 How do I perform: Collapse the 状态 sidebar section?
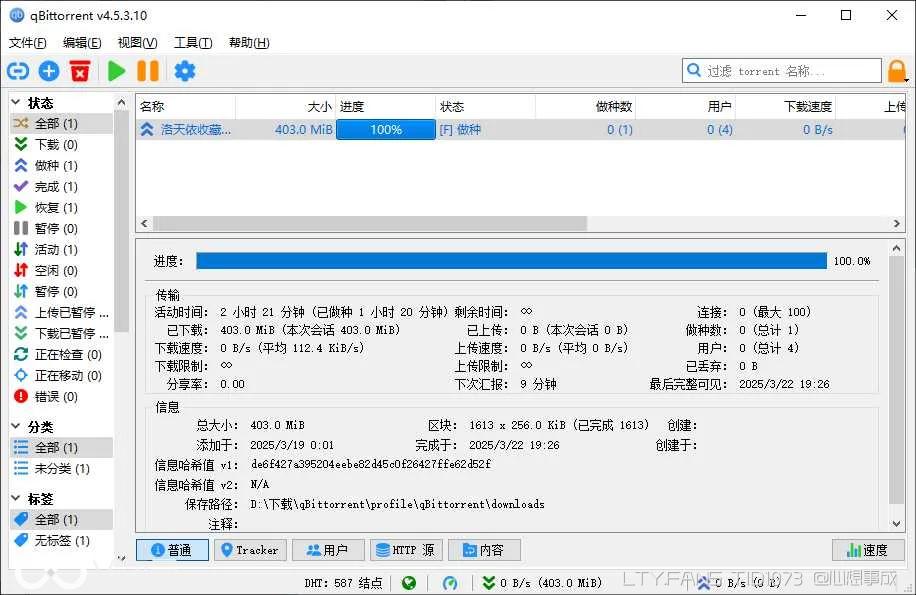click(x=16, y=103)
